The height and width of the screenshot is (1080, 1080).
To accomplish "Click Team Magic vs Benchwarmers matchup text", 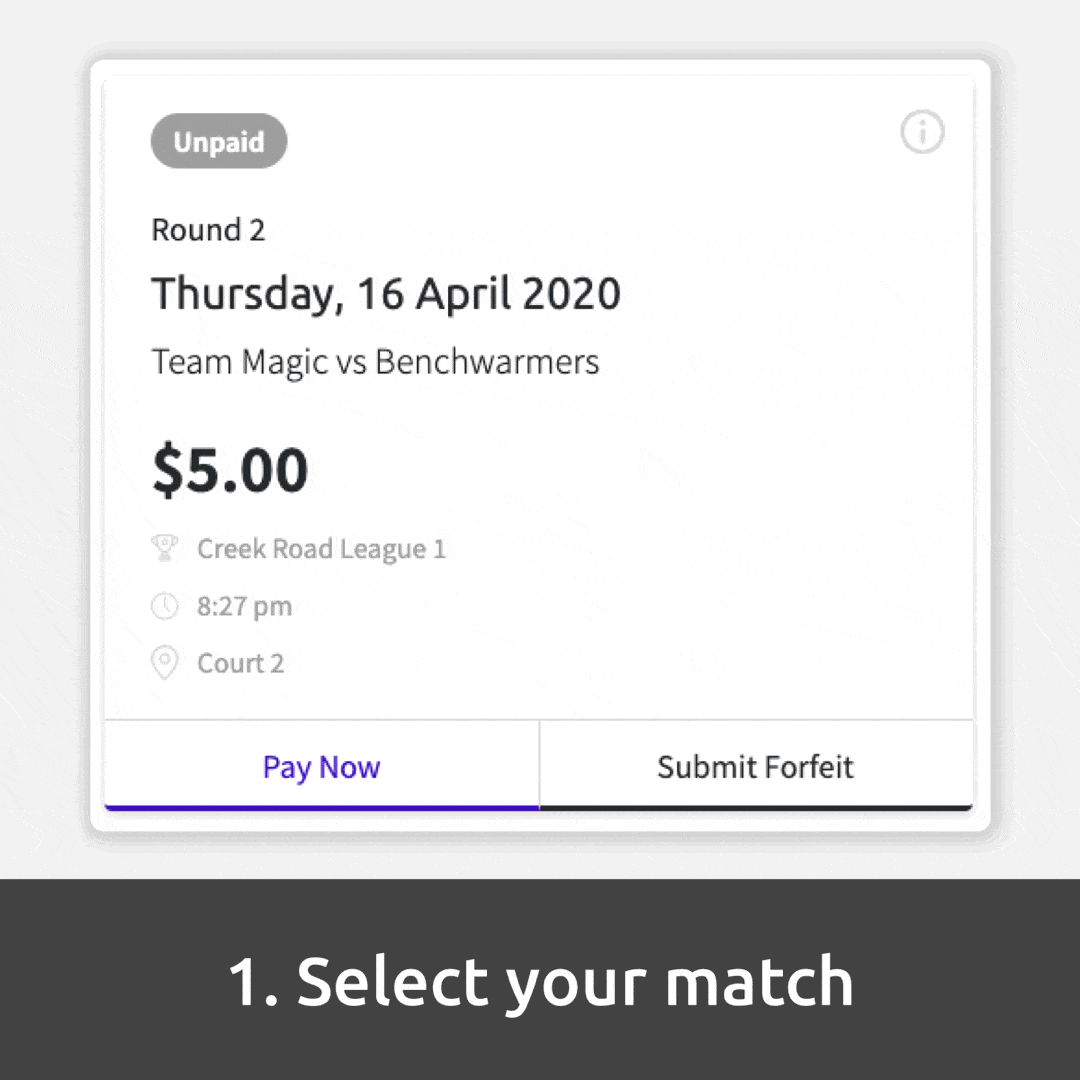I will click(375, 361).
